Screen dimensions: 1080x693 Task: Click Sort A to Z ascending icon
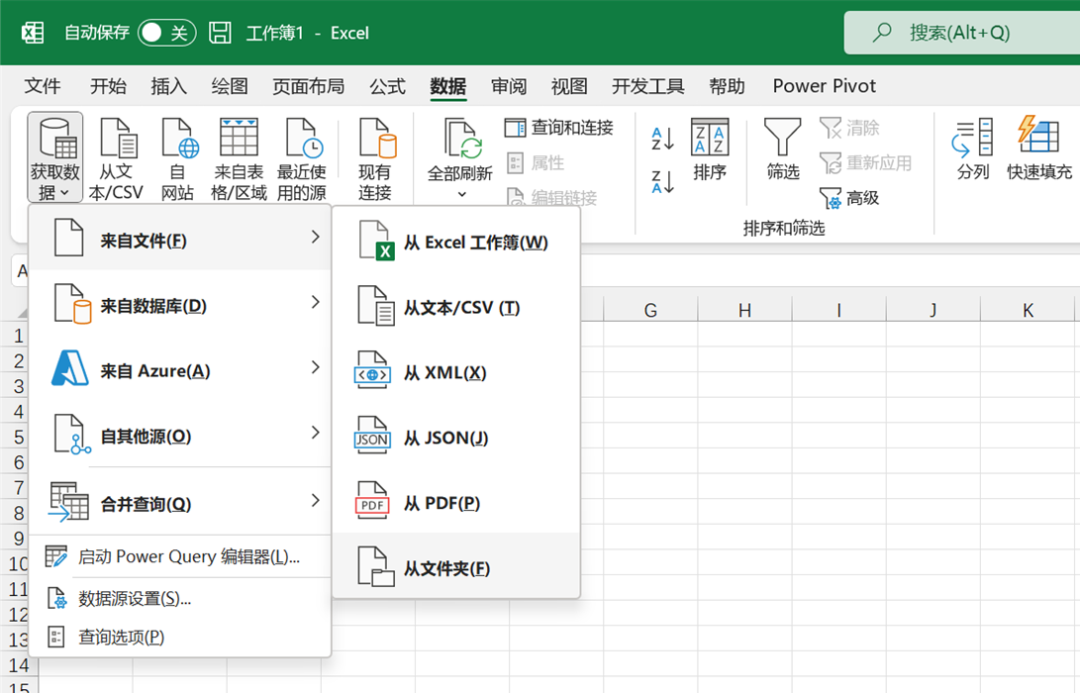tap(662, 138)
